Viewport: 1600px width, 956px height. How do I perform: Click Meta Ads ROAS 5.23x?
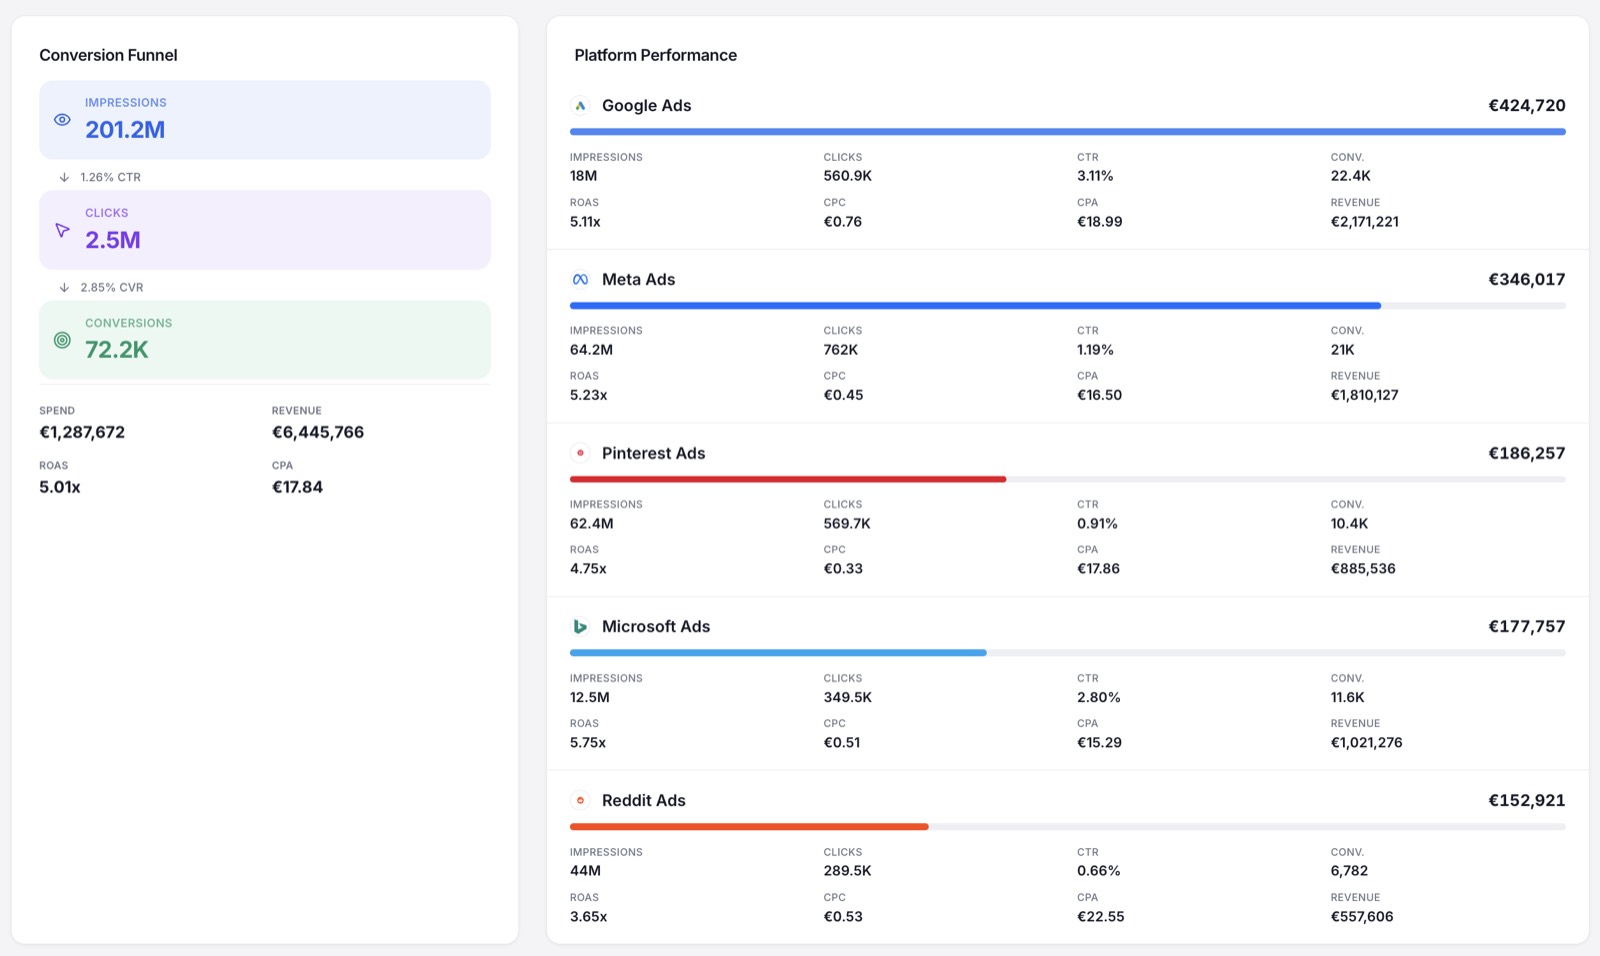coord(589,395)
